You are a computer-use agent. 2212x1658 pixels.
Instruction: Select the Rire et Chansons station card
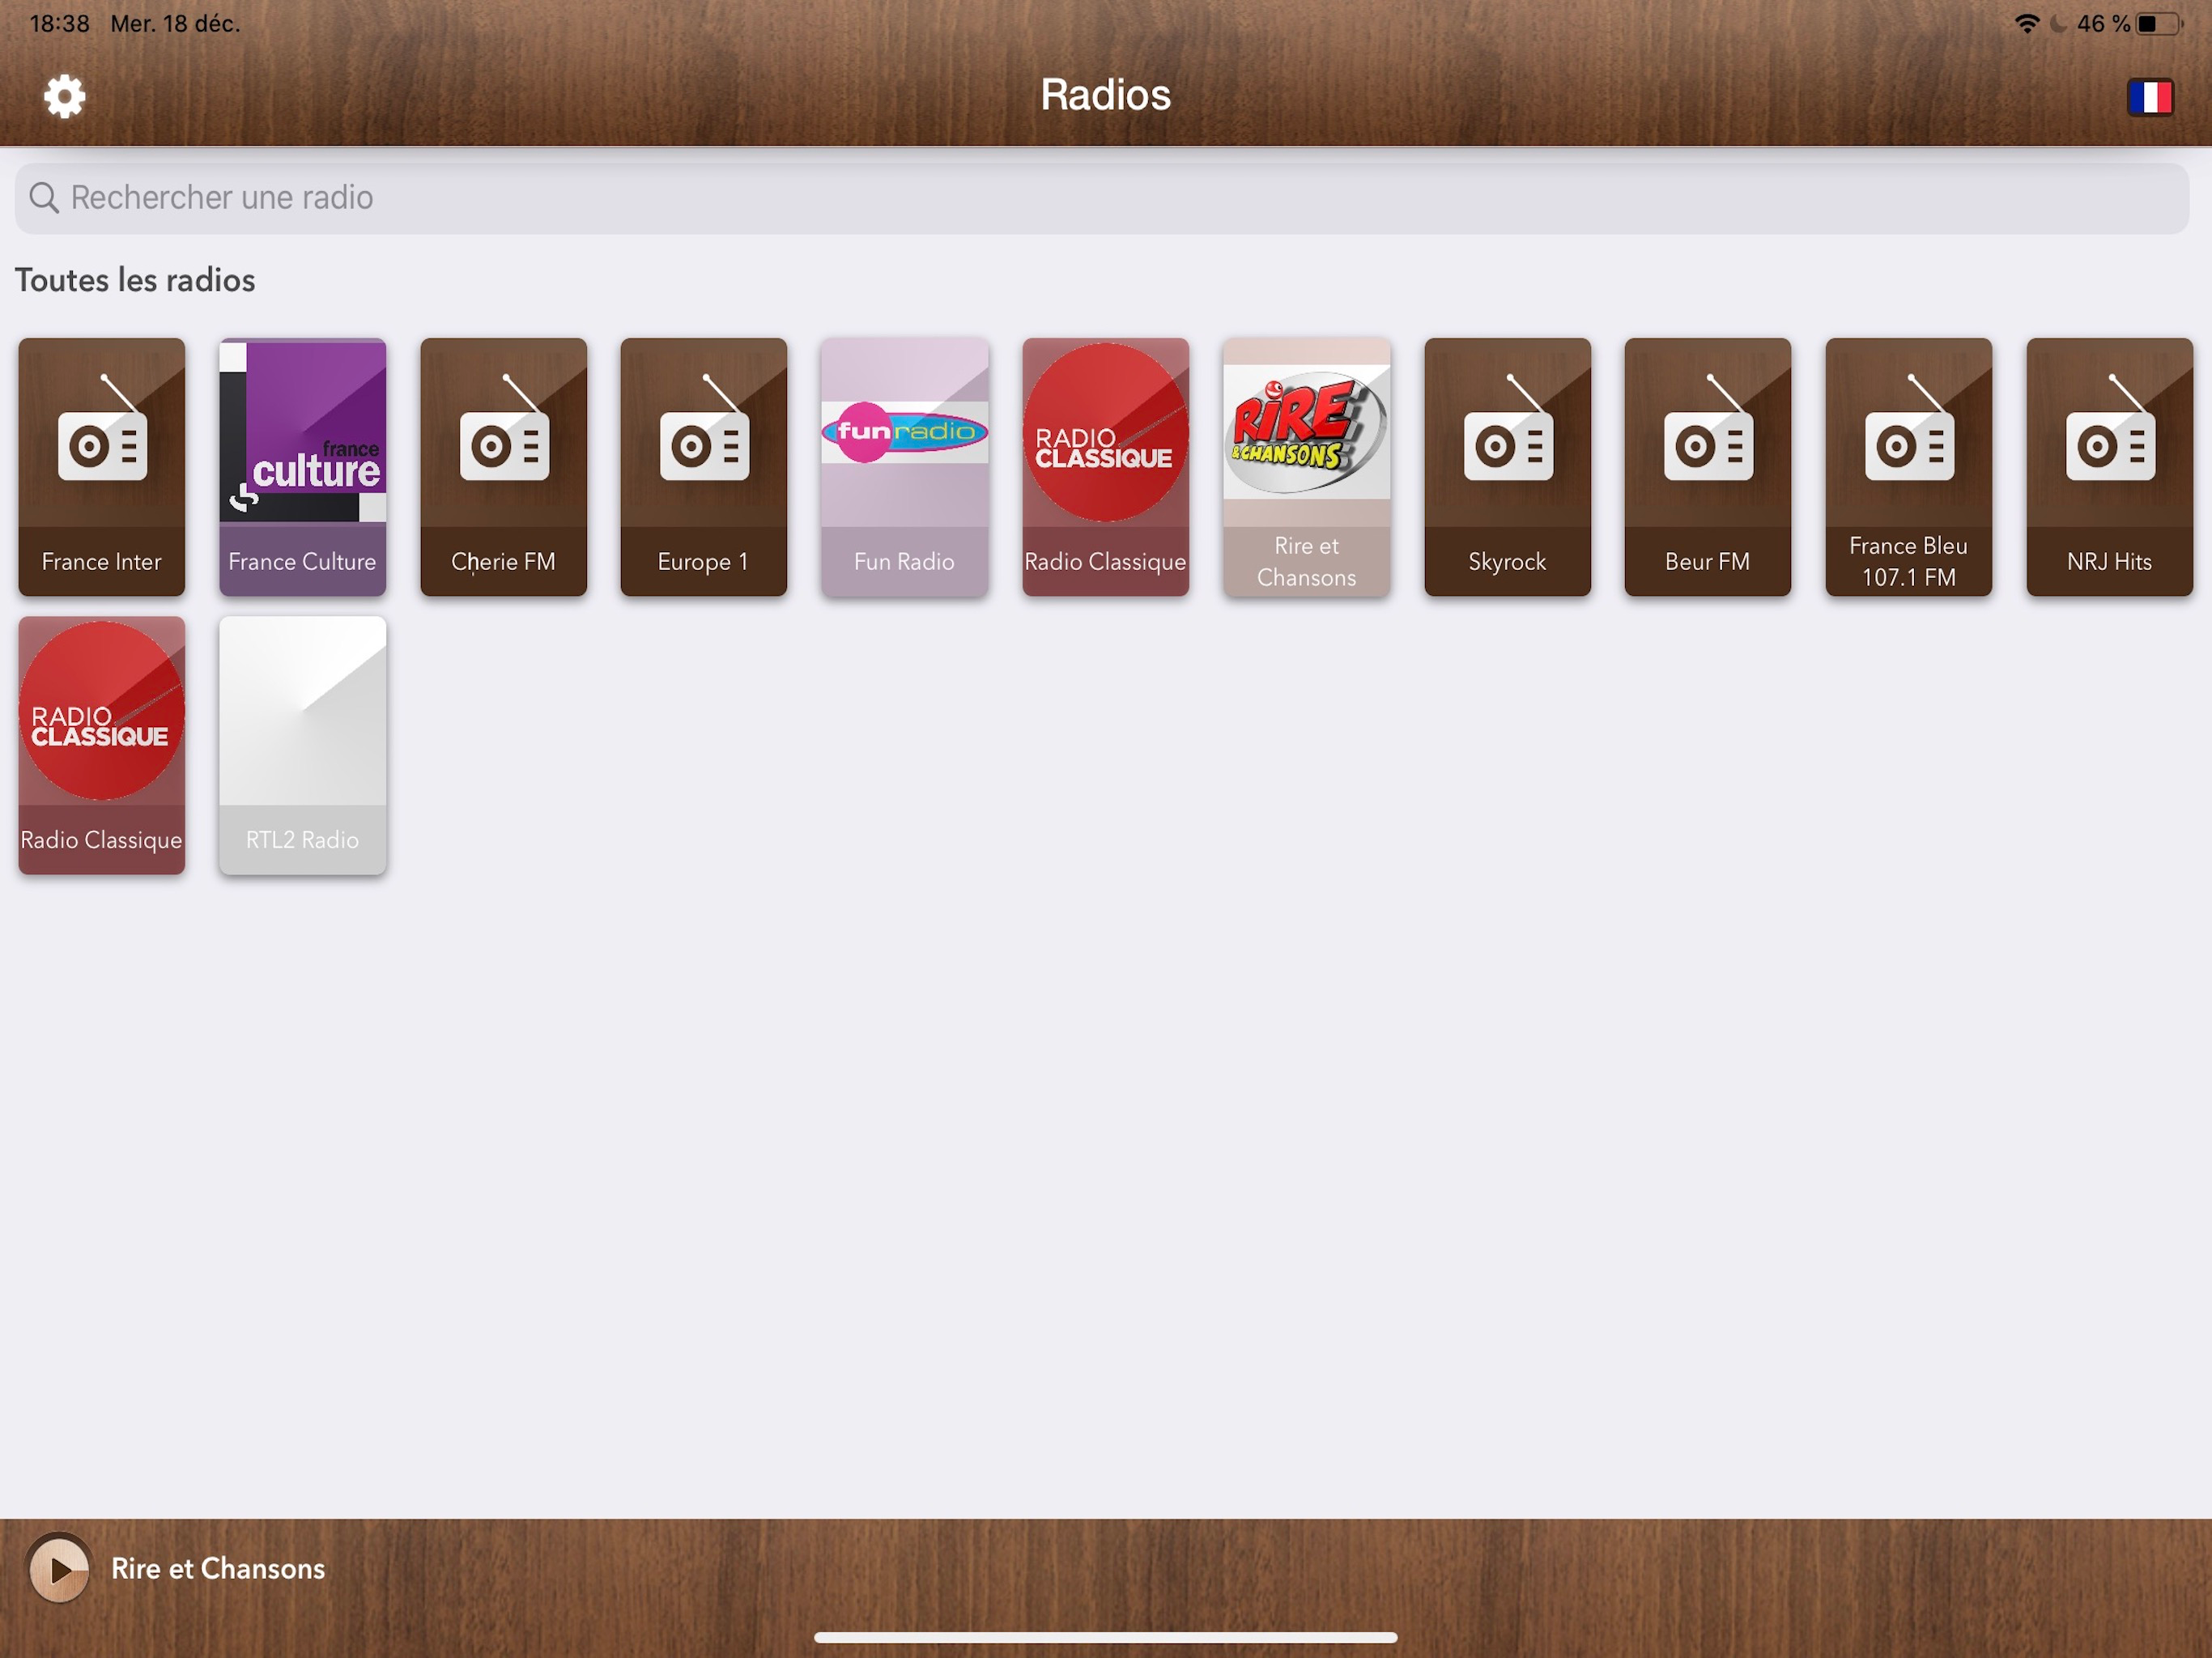click(1307, 467)
